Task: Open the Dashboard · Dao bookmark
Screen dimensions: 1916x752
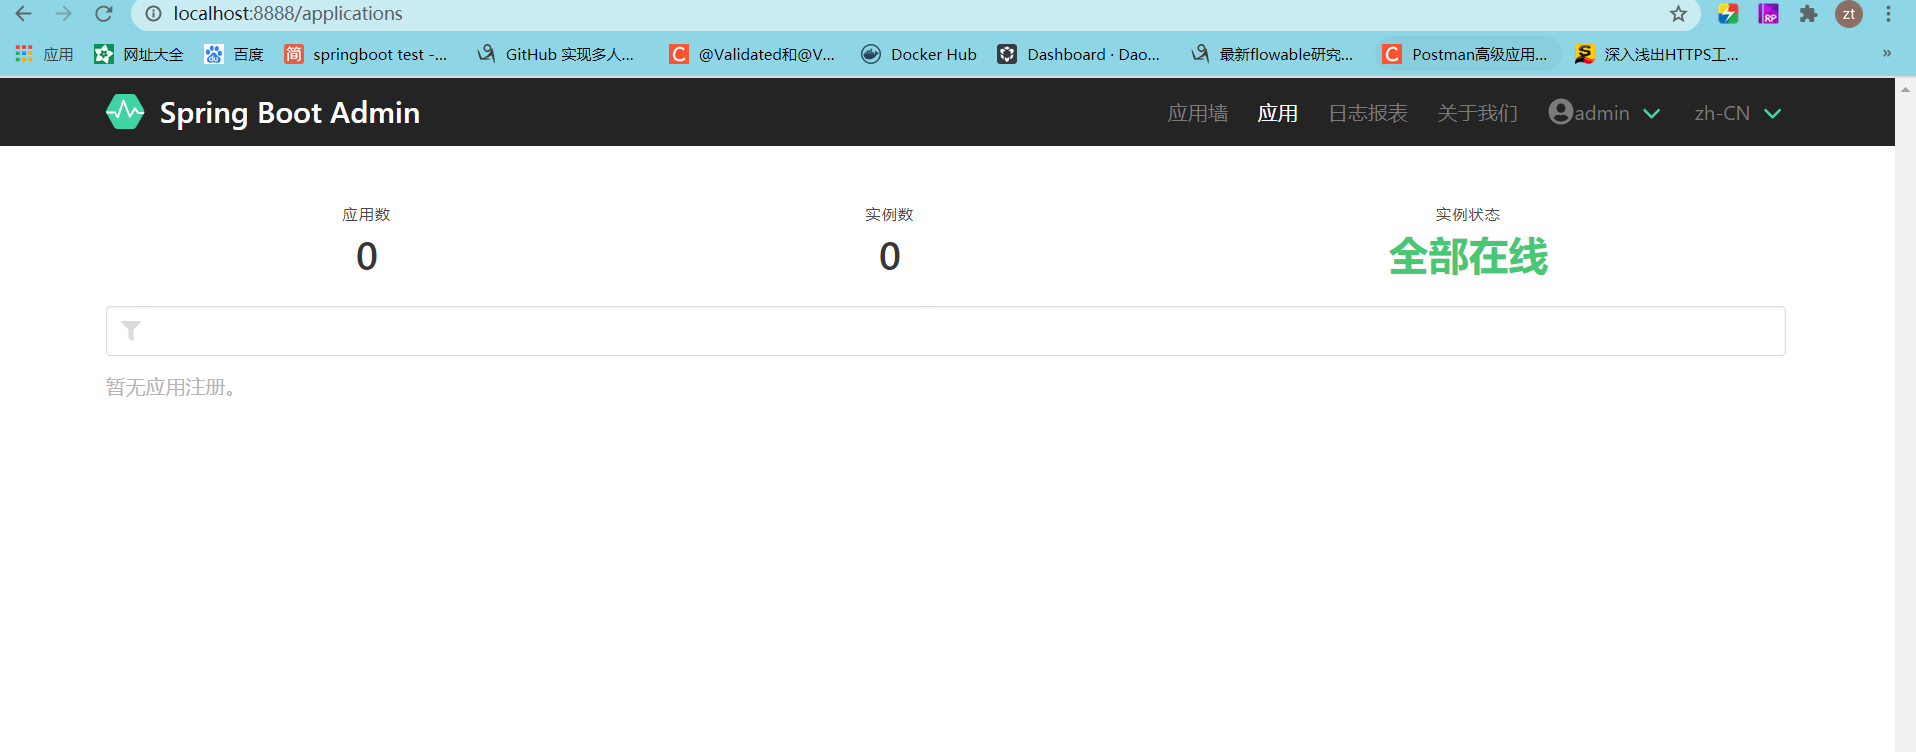Action: [x=1079, y=54]
